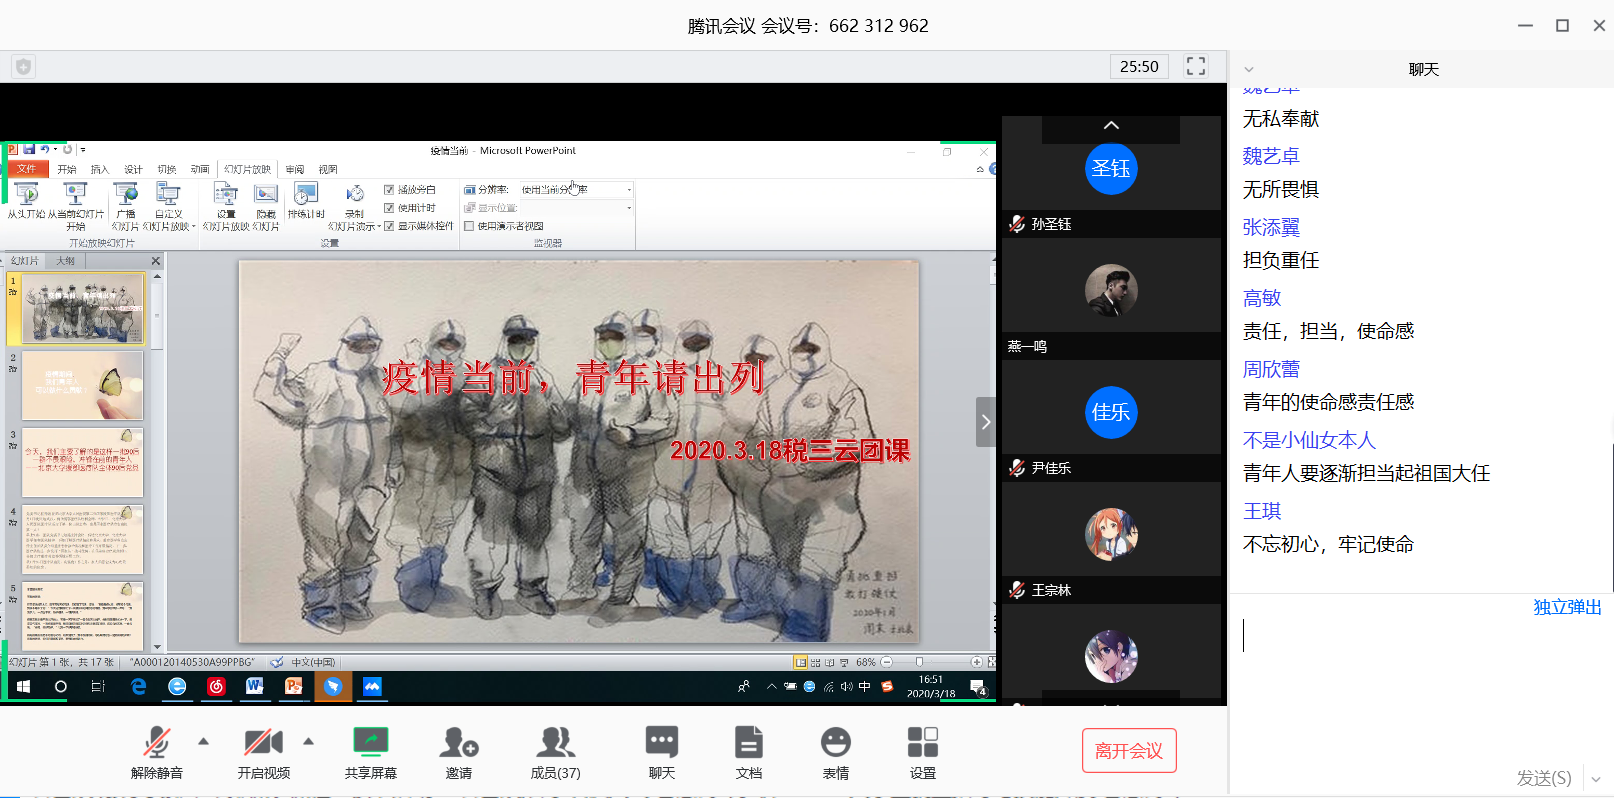The height and width of the screenshot is (798, 1614).
Task: Open the meeting settings icon
Action: point(922,743)
